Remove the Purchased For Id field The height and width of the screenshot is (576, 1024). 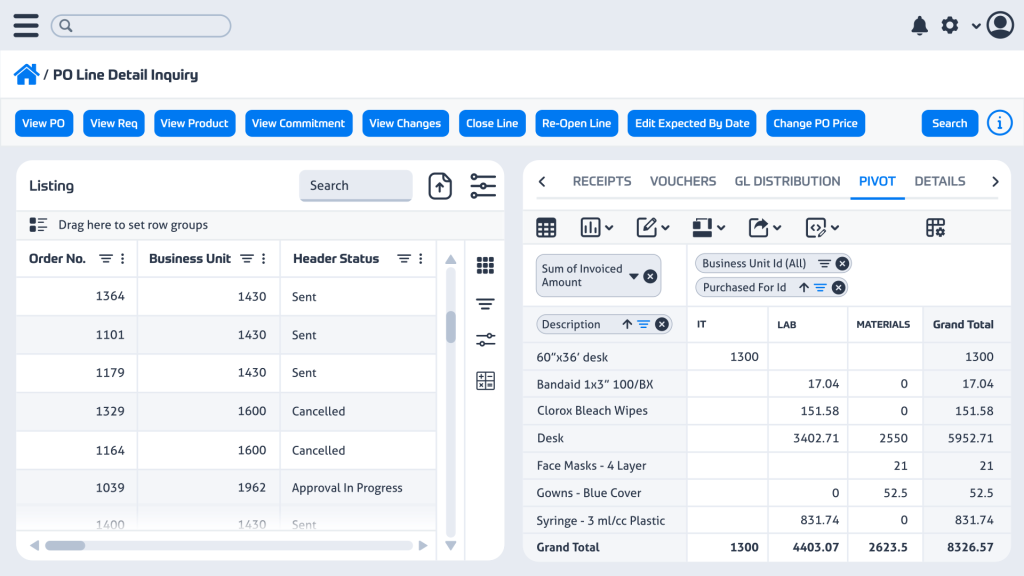click(839, 287)
